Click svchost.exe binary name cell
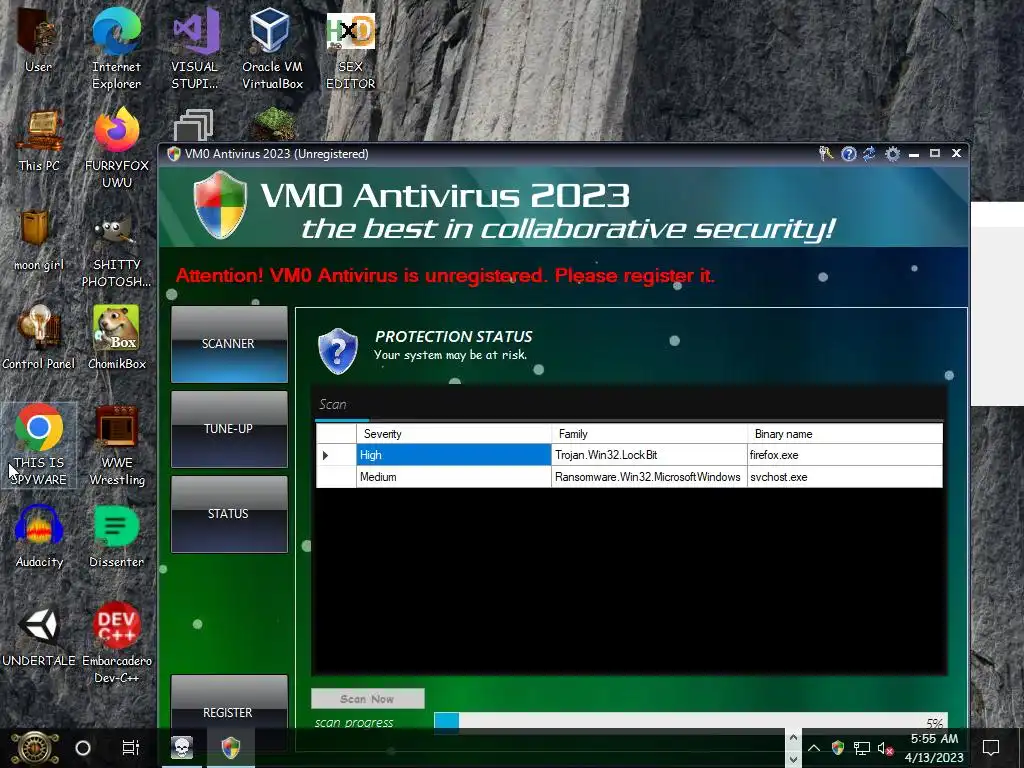This screenshot has height=768, width=1024. pos(845,477)
